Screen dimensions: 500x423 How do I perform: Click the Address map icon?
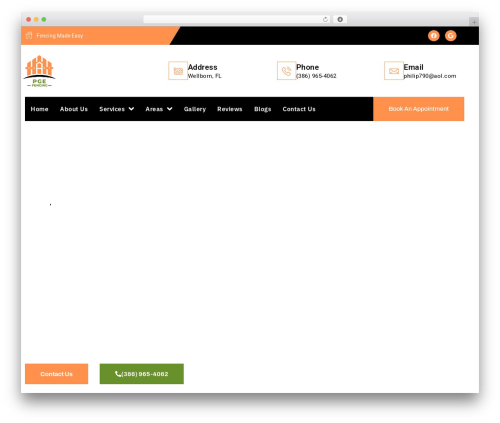pos(178,71)
